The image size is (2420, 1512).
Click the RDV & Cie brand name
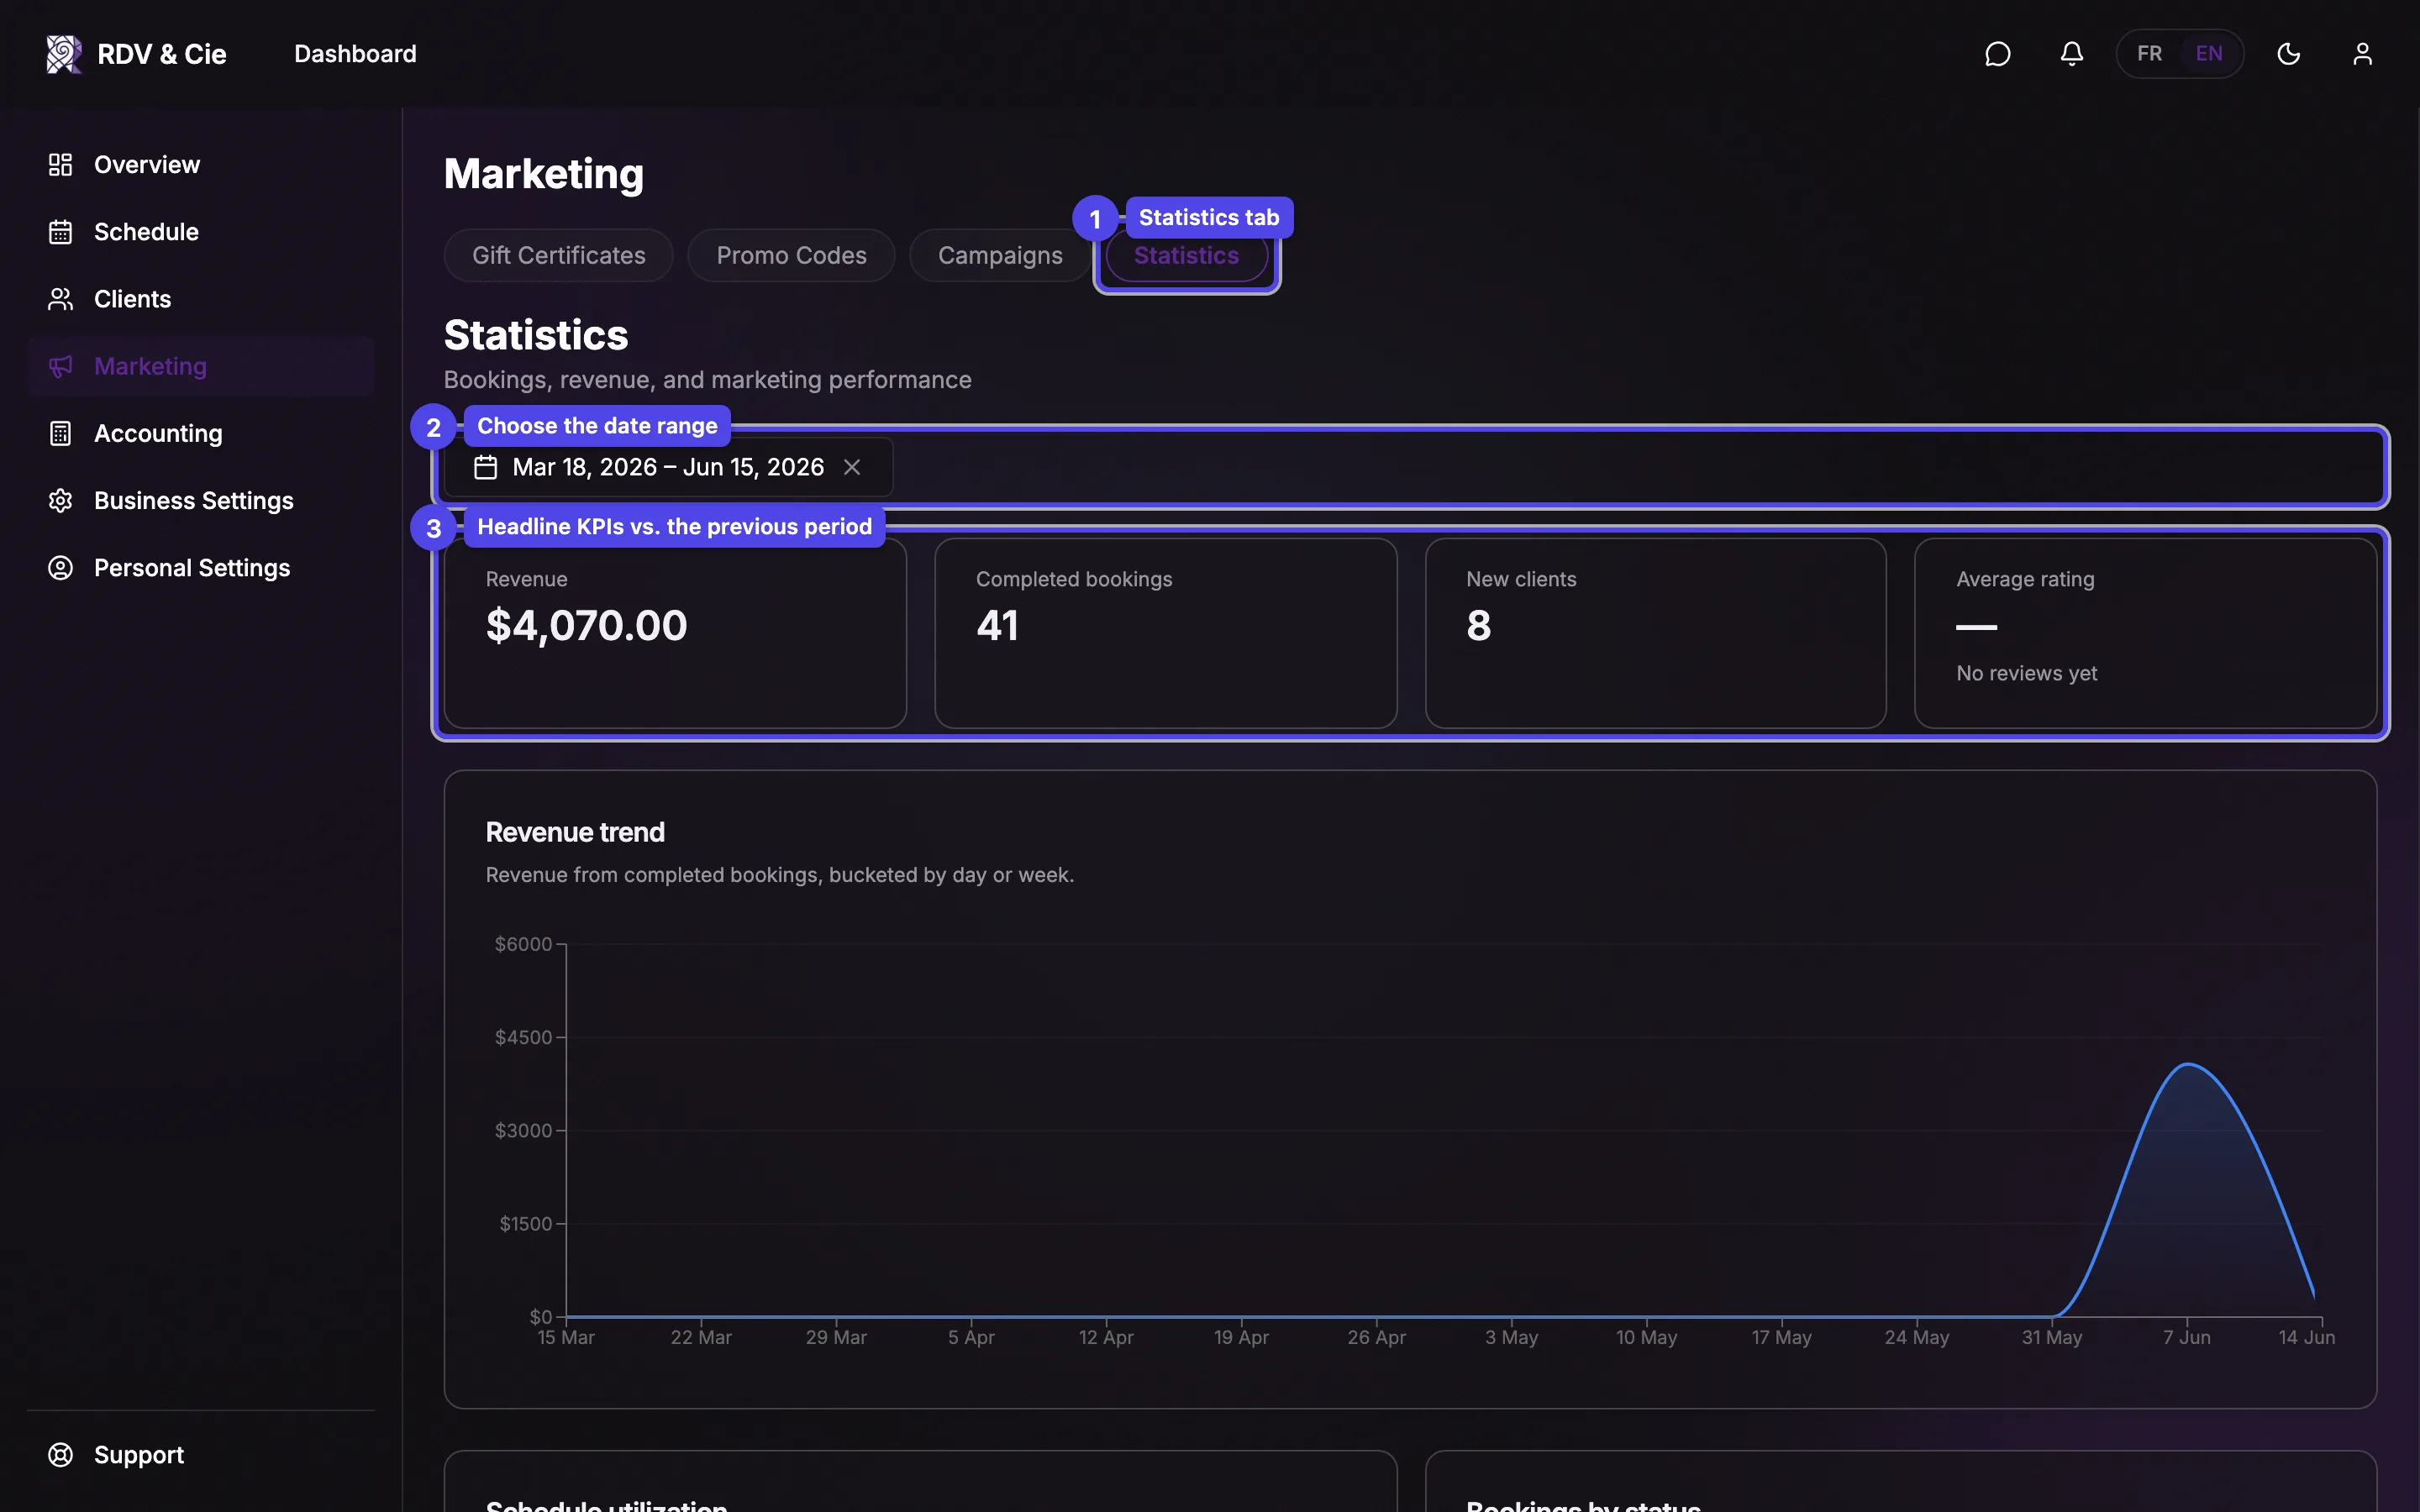coord(162,54)
